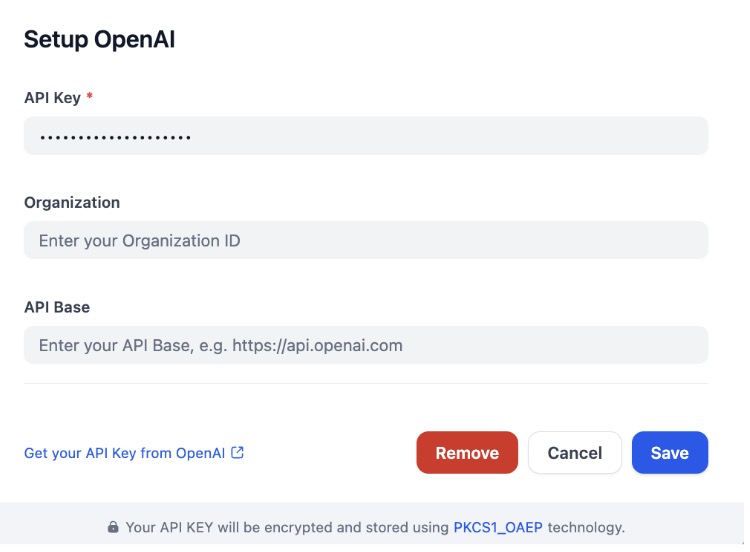750x552 pixels.
Task: Click the word technology in the footer
Action: (585, 527)
